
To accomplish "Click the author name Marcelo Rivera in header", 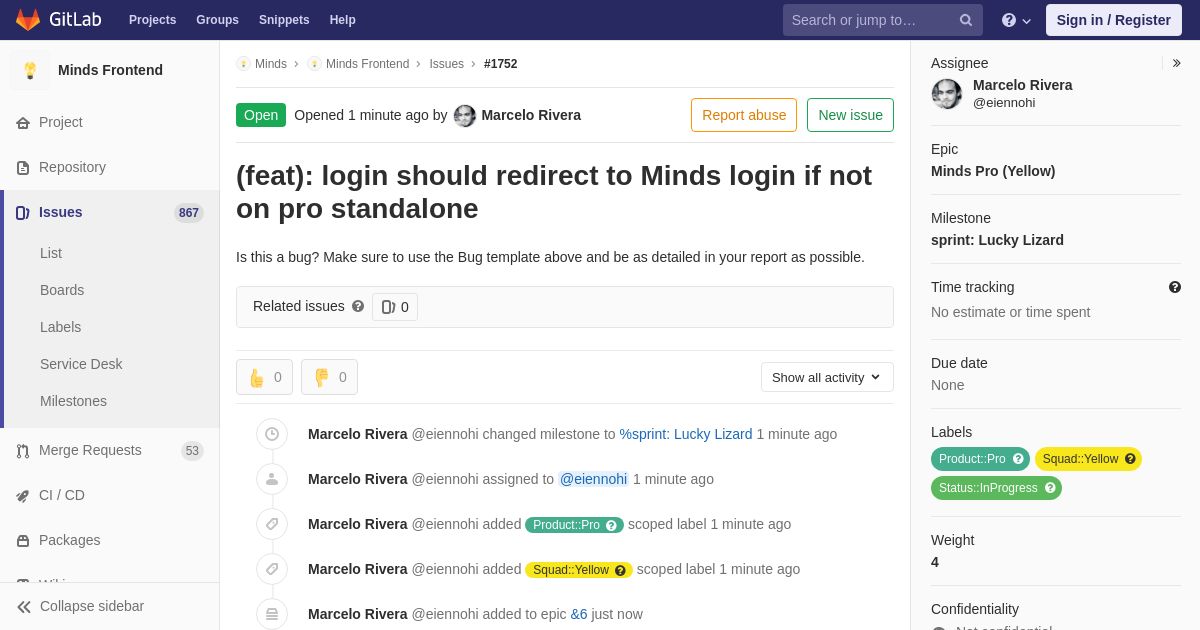I will 531,115.
